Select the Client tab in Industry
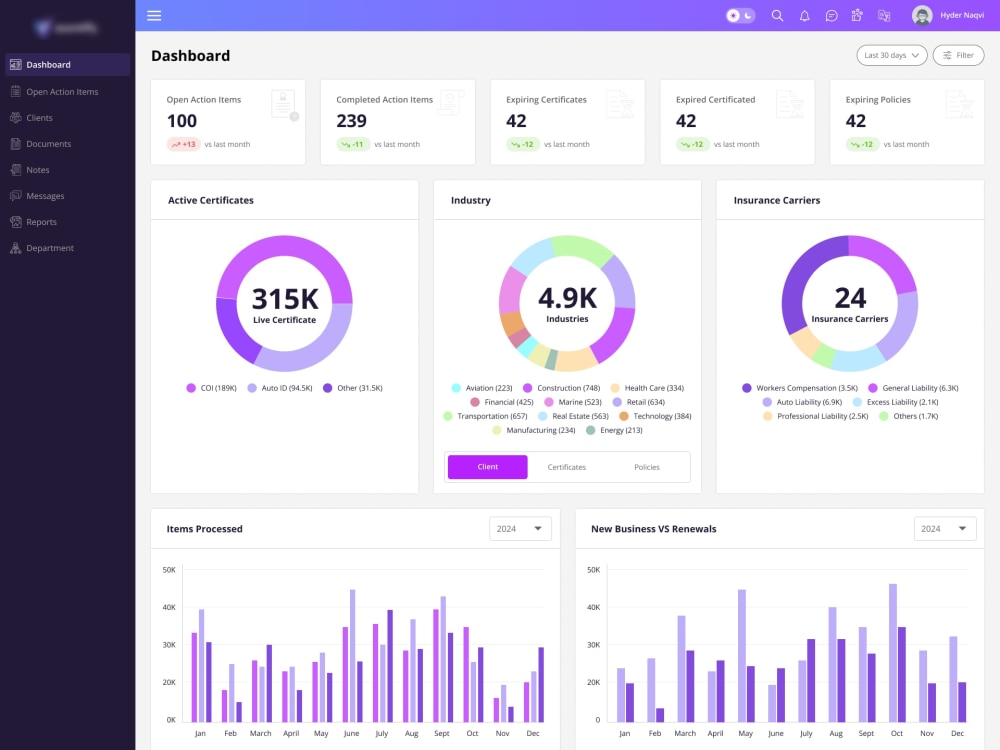This screenshot has height=750, width=1000. (x=487, y=467)
